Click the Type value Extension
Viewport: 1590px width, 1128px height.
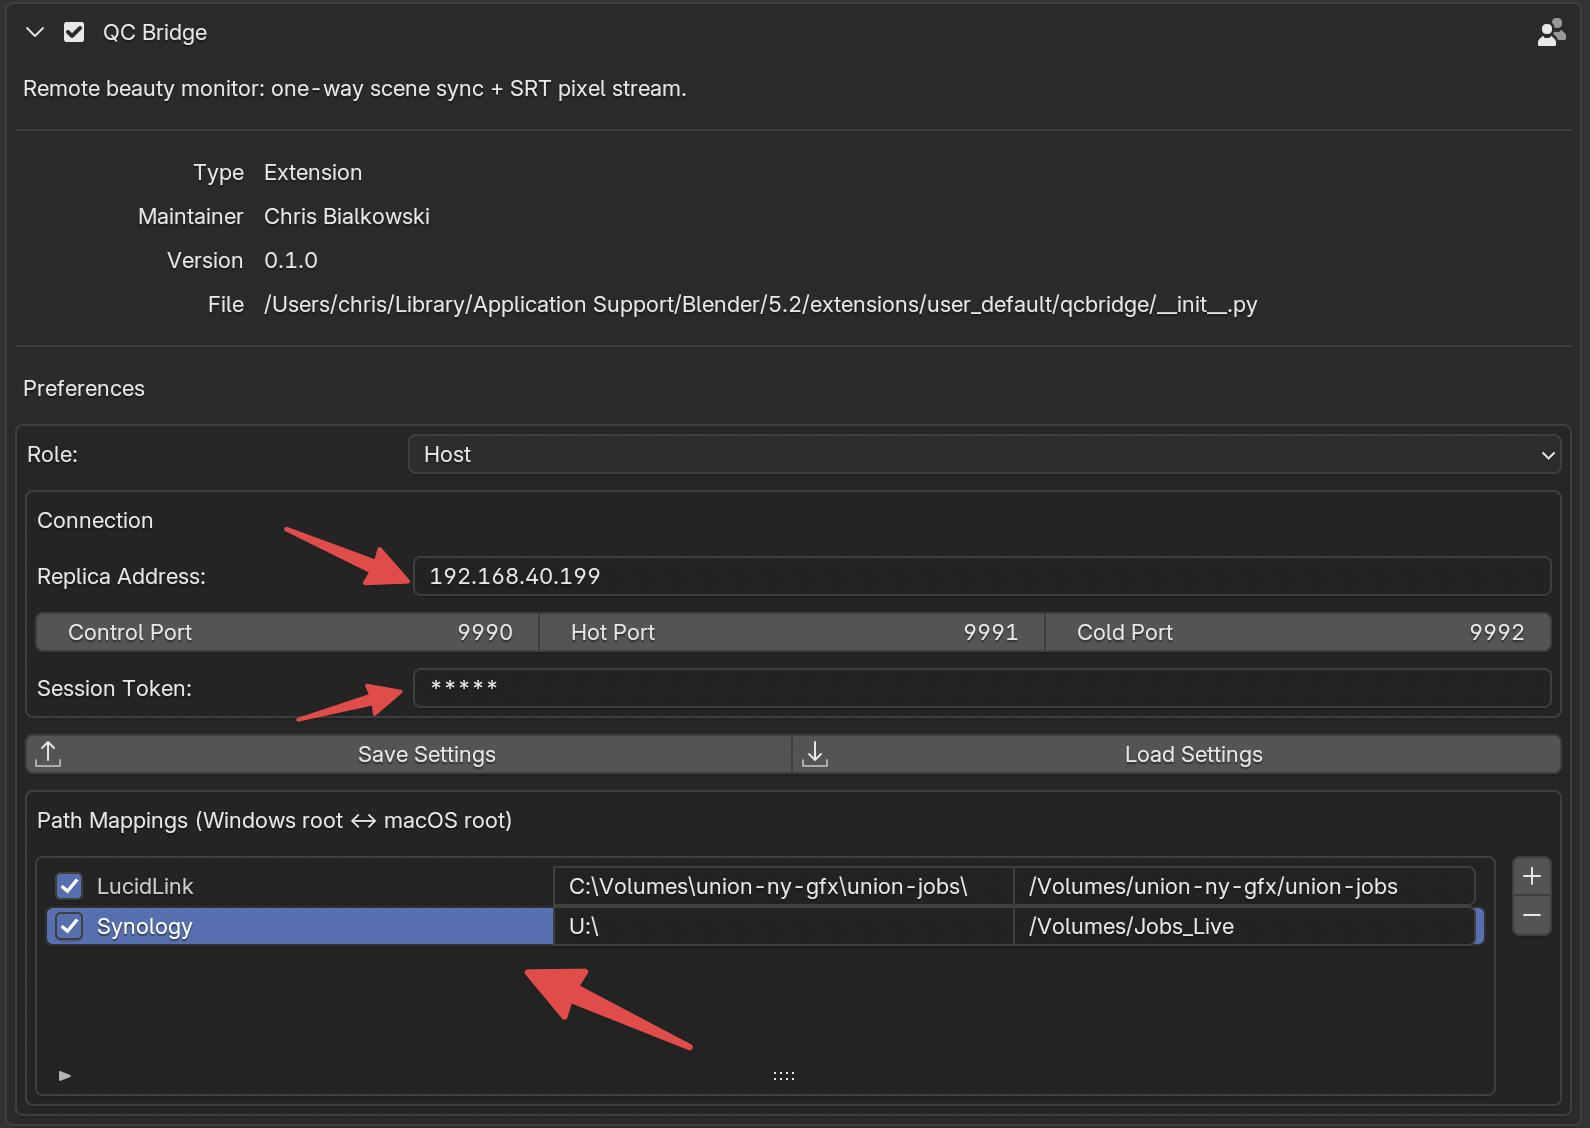[x=313, y=172]
